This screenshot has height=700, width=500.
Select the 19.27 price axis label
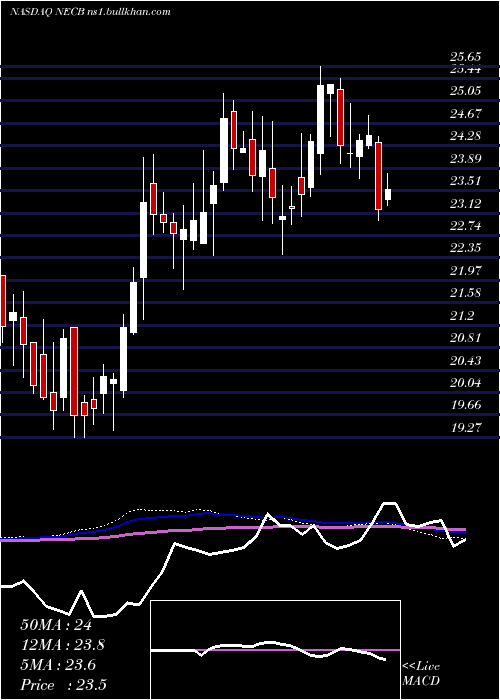click(466, 428)
